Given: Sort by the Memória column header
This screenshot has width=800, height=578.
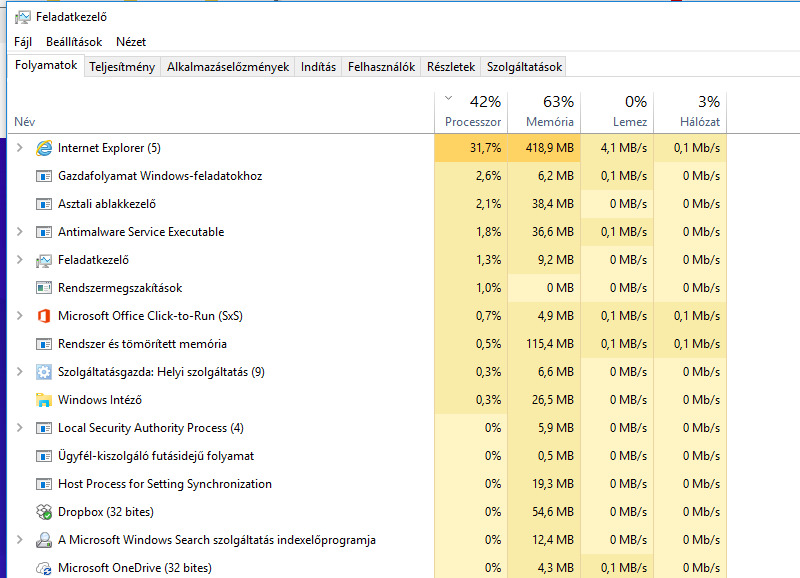Looking at the screenshot, I should [x=544, y=112].
